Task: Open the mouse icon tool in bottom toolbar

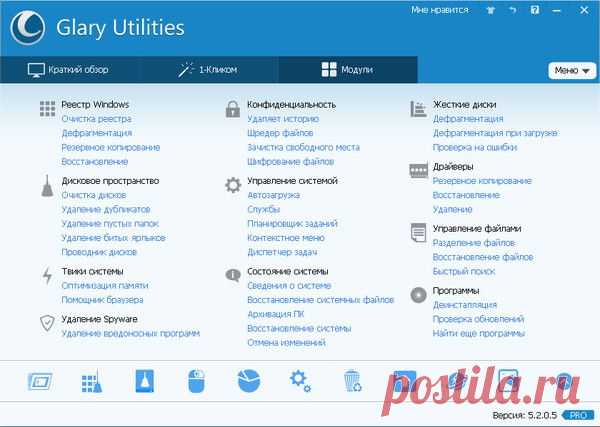Action: (x=197, y=381)
